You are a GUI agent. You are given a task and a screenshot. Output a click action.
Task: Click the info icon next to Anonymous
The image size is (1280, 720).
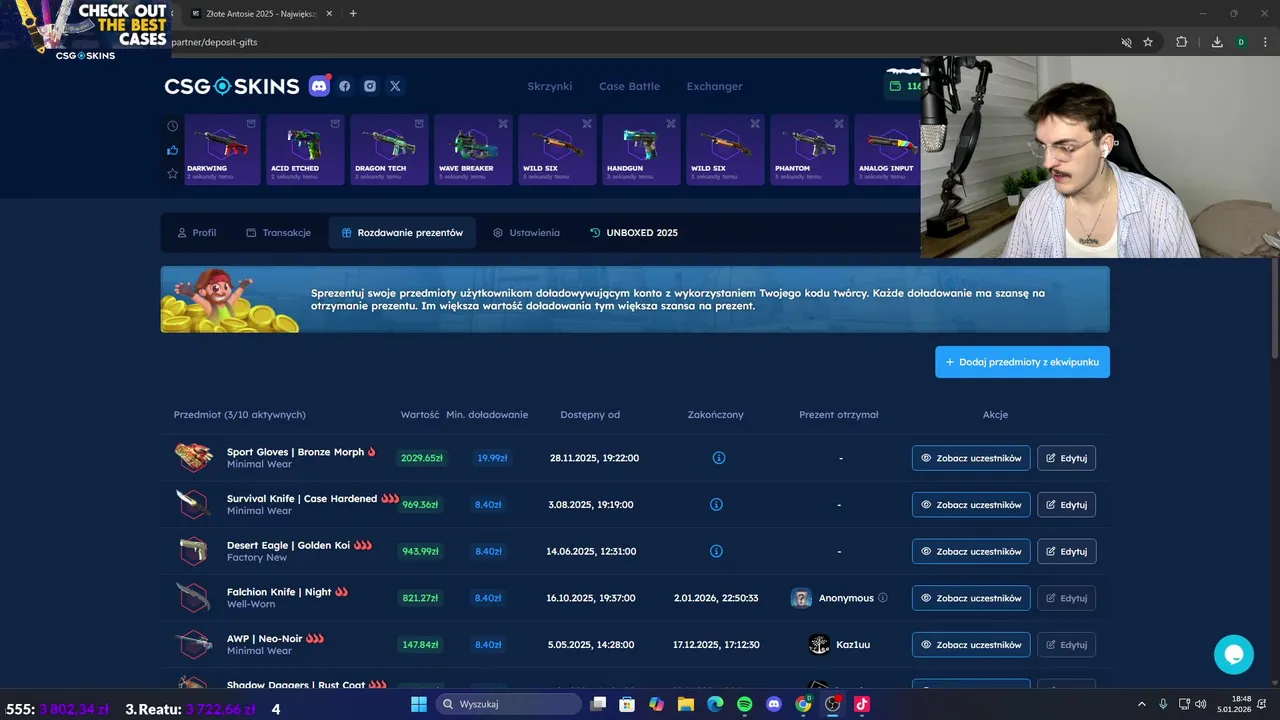882,598
